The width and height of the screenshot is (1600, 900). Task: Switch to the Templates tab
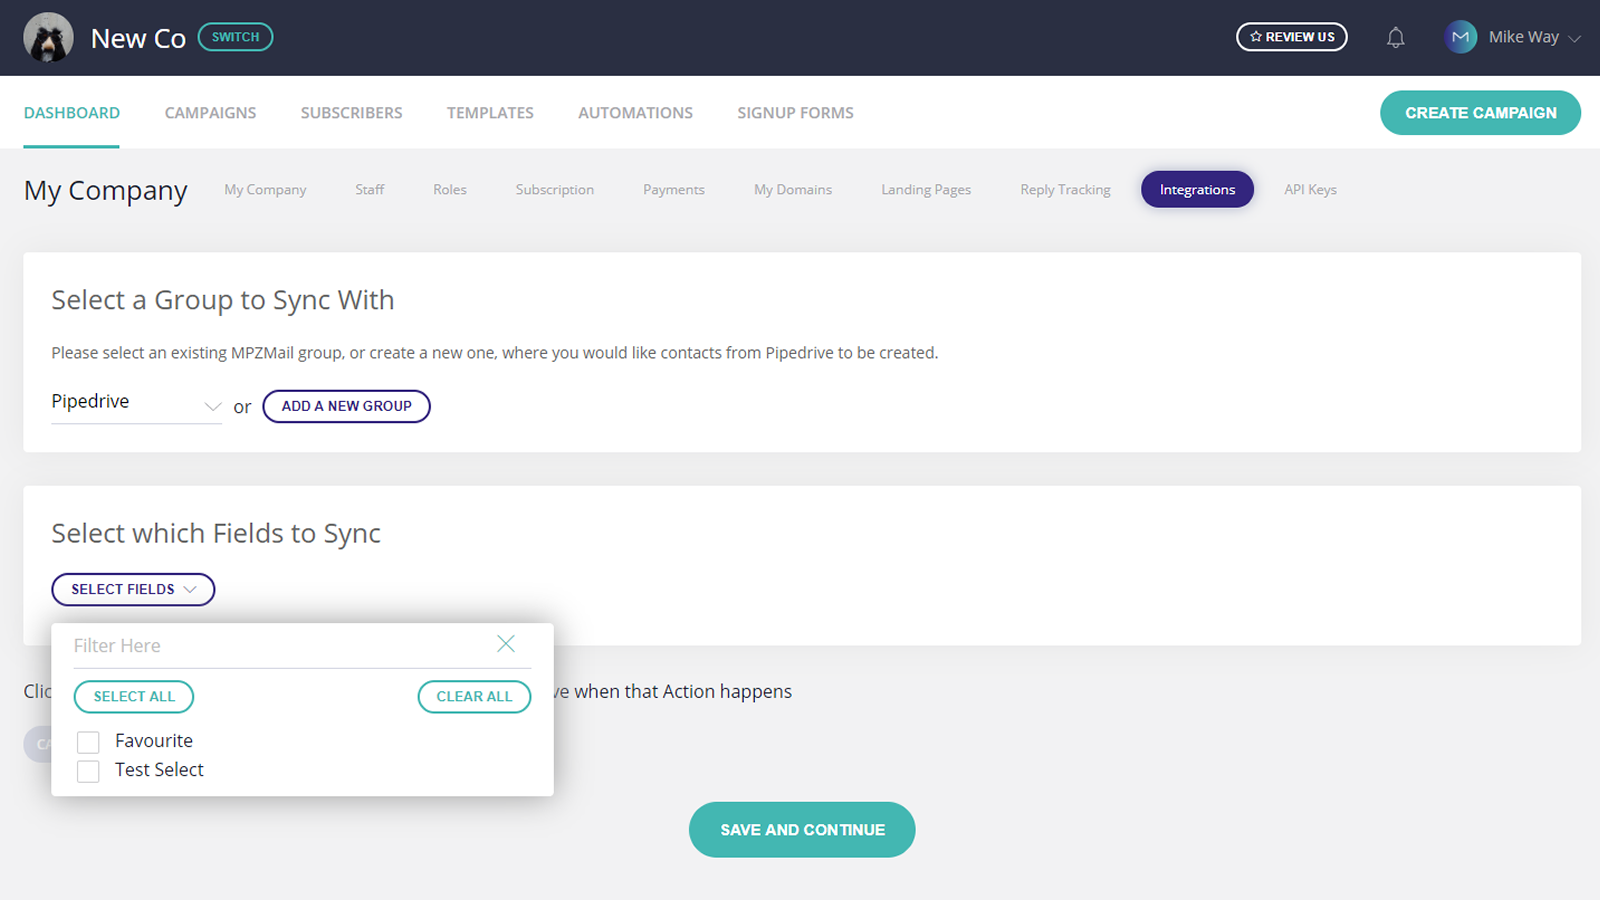click(490, 113)
